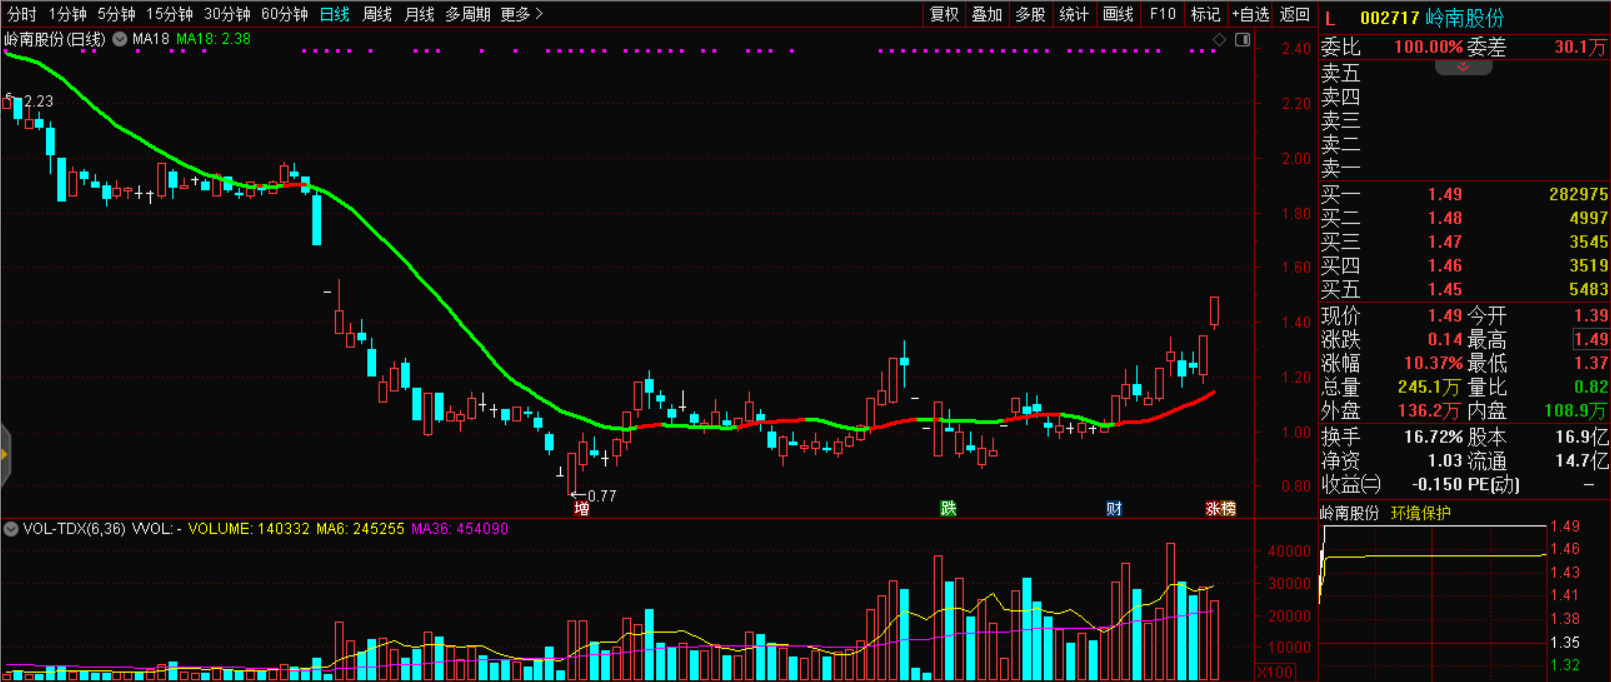Click the 岭南股份 label above mini chart
The image size is (1611, 682).
pyautogui.click(x=1350, y=513)
